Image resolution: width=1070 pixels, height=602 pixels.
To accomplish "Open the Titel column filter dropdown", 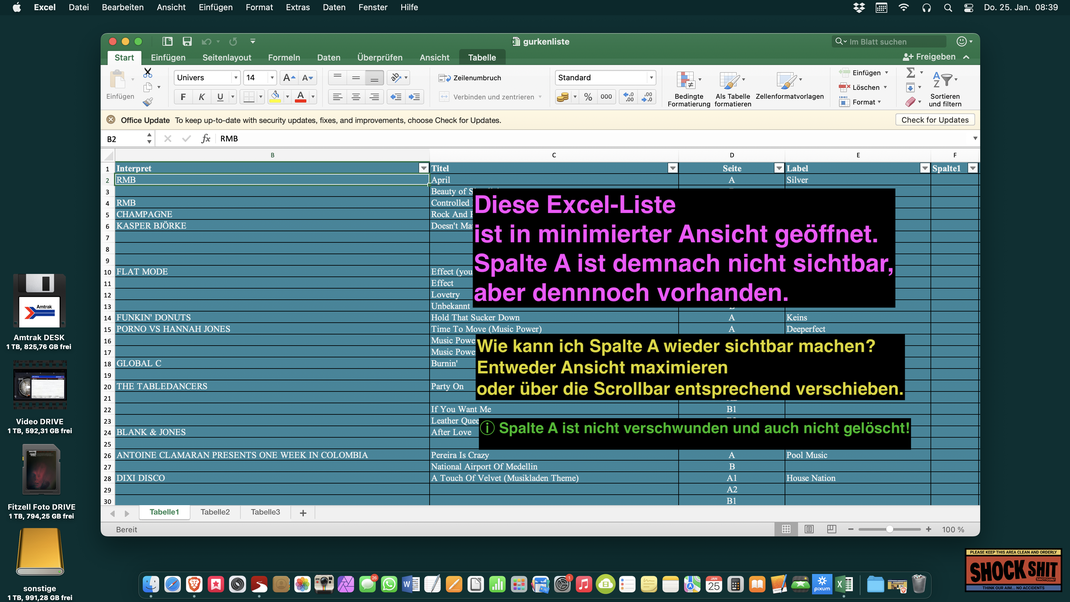I will pos(672,168).
